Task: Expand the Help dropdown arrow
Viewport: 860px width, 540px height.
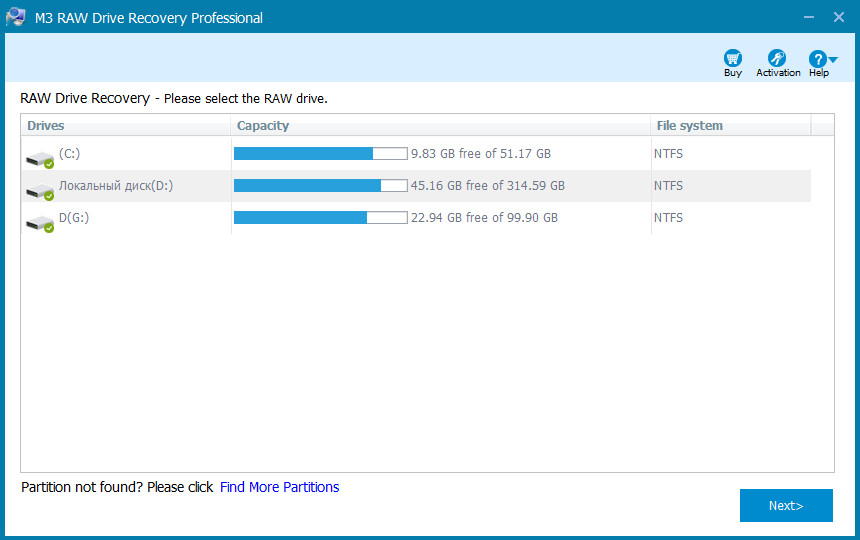Action: coord(833,59)
